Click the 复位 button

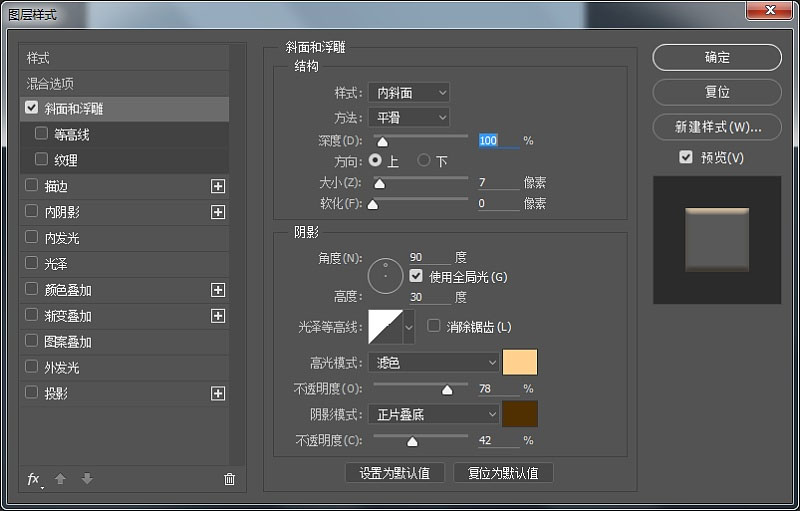click(x=717, y=92)
